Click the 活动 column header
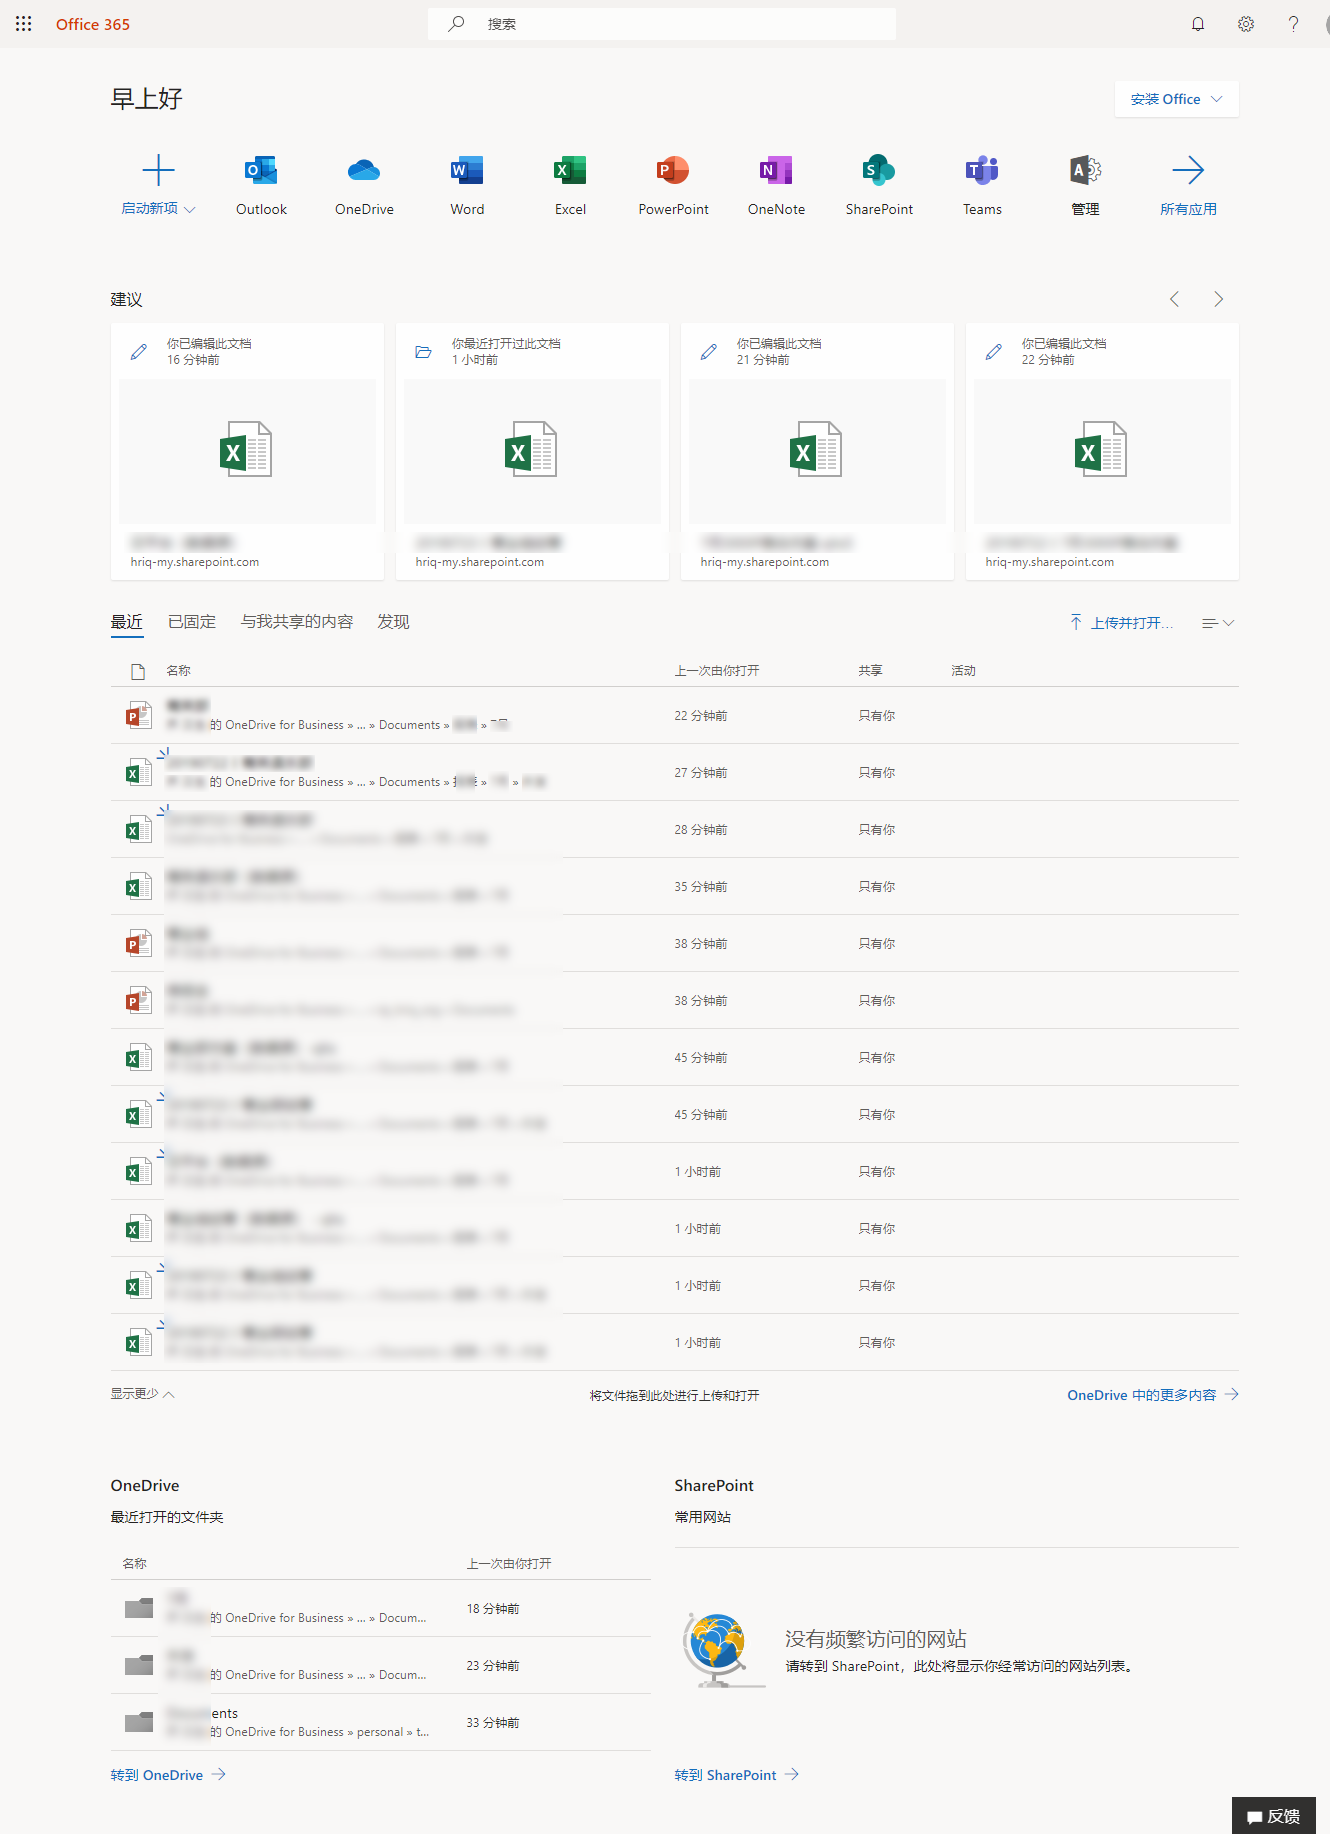The width and height of the screenshot is (1330, 1834). (963, 671)
